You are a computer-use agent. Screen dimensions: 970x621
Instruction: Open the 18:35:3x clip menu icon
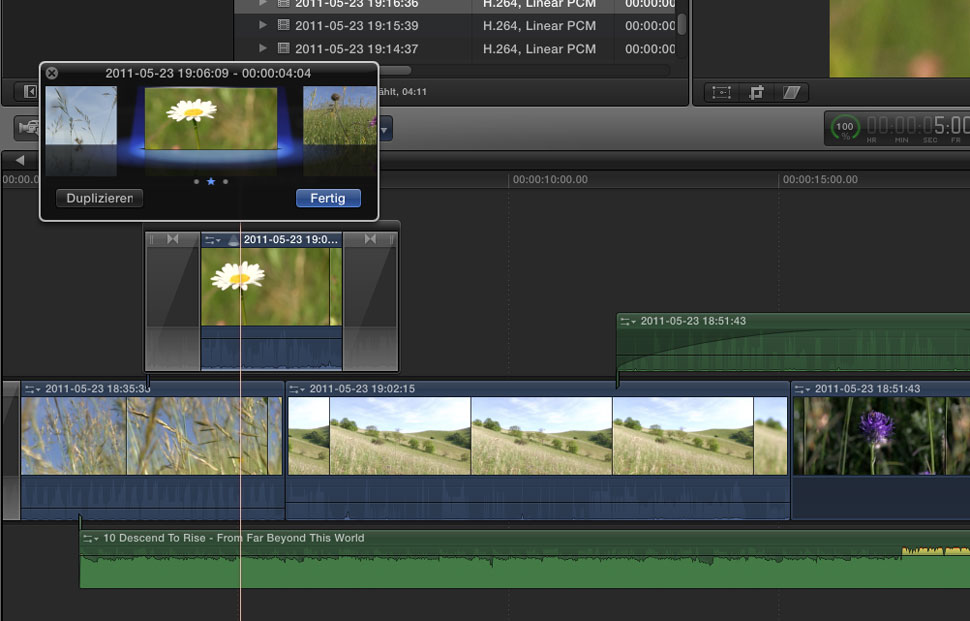point(32,389)
